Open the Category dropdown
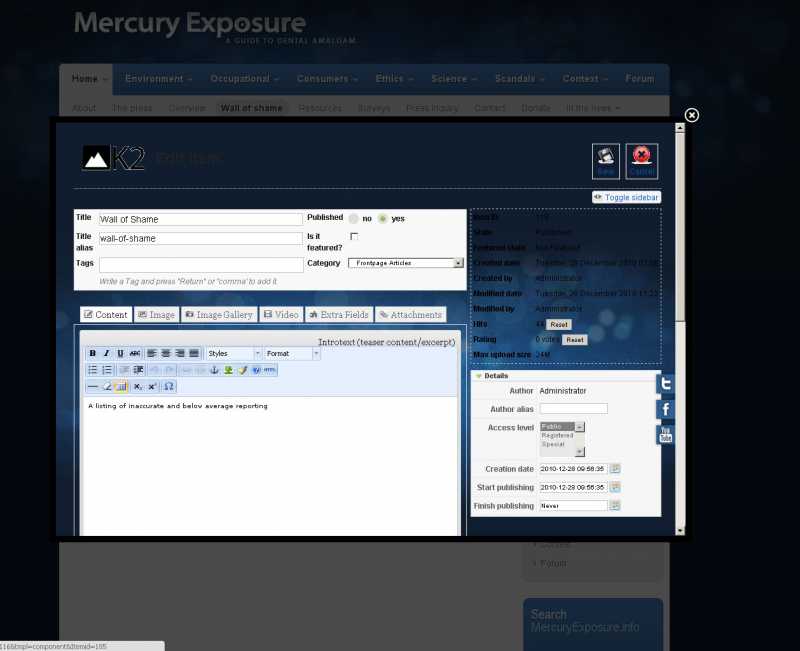800x651 pixels. pos(406,263)
